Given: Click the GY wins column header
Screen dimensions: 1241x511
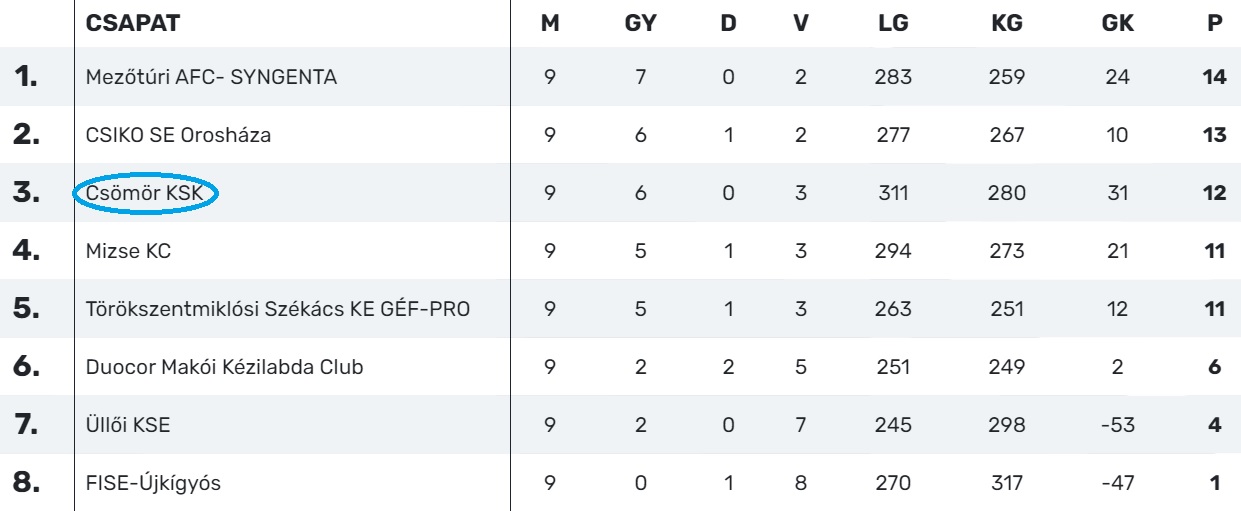Looking at the screenshot, I should 640,24.
